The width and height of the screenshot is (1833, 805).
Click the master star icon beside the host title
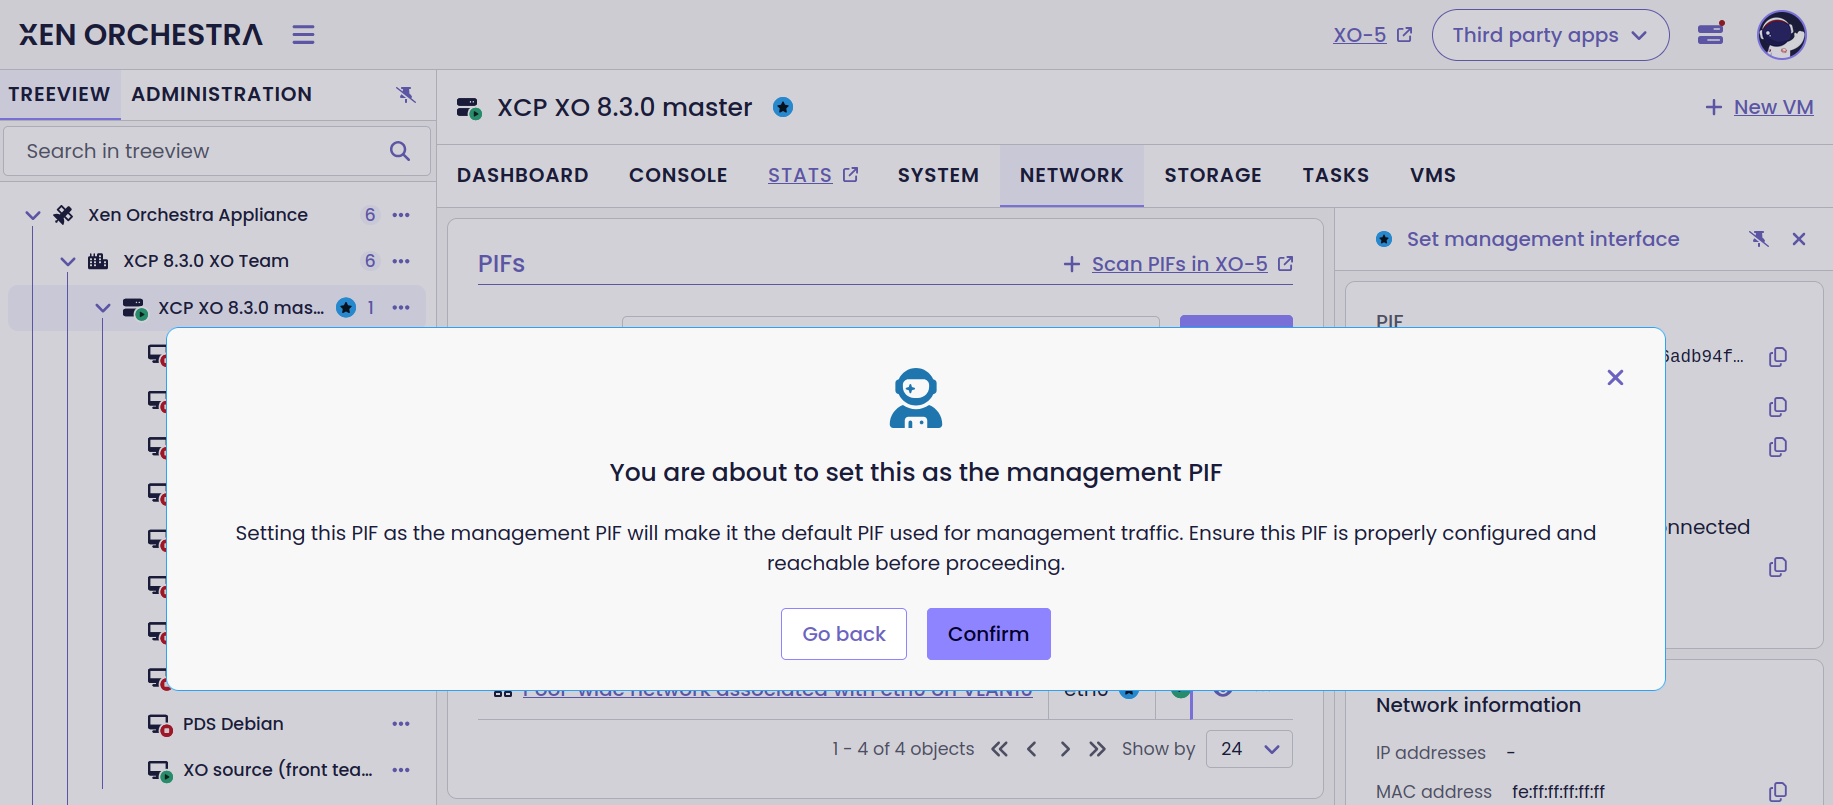click(x=783, y=107)
